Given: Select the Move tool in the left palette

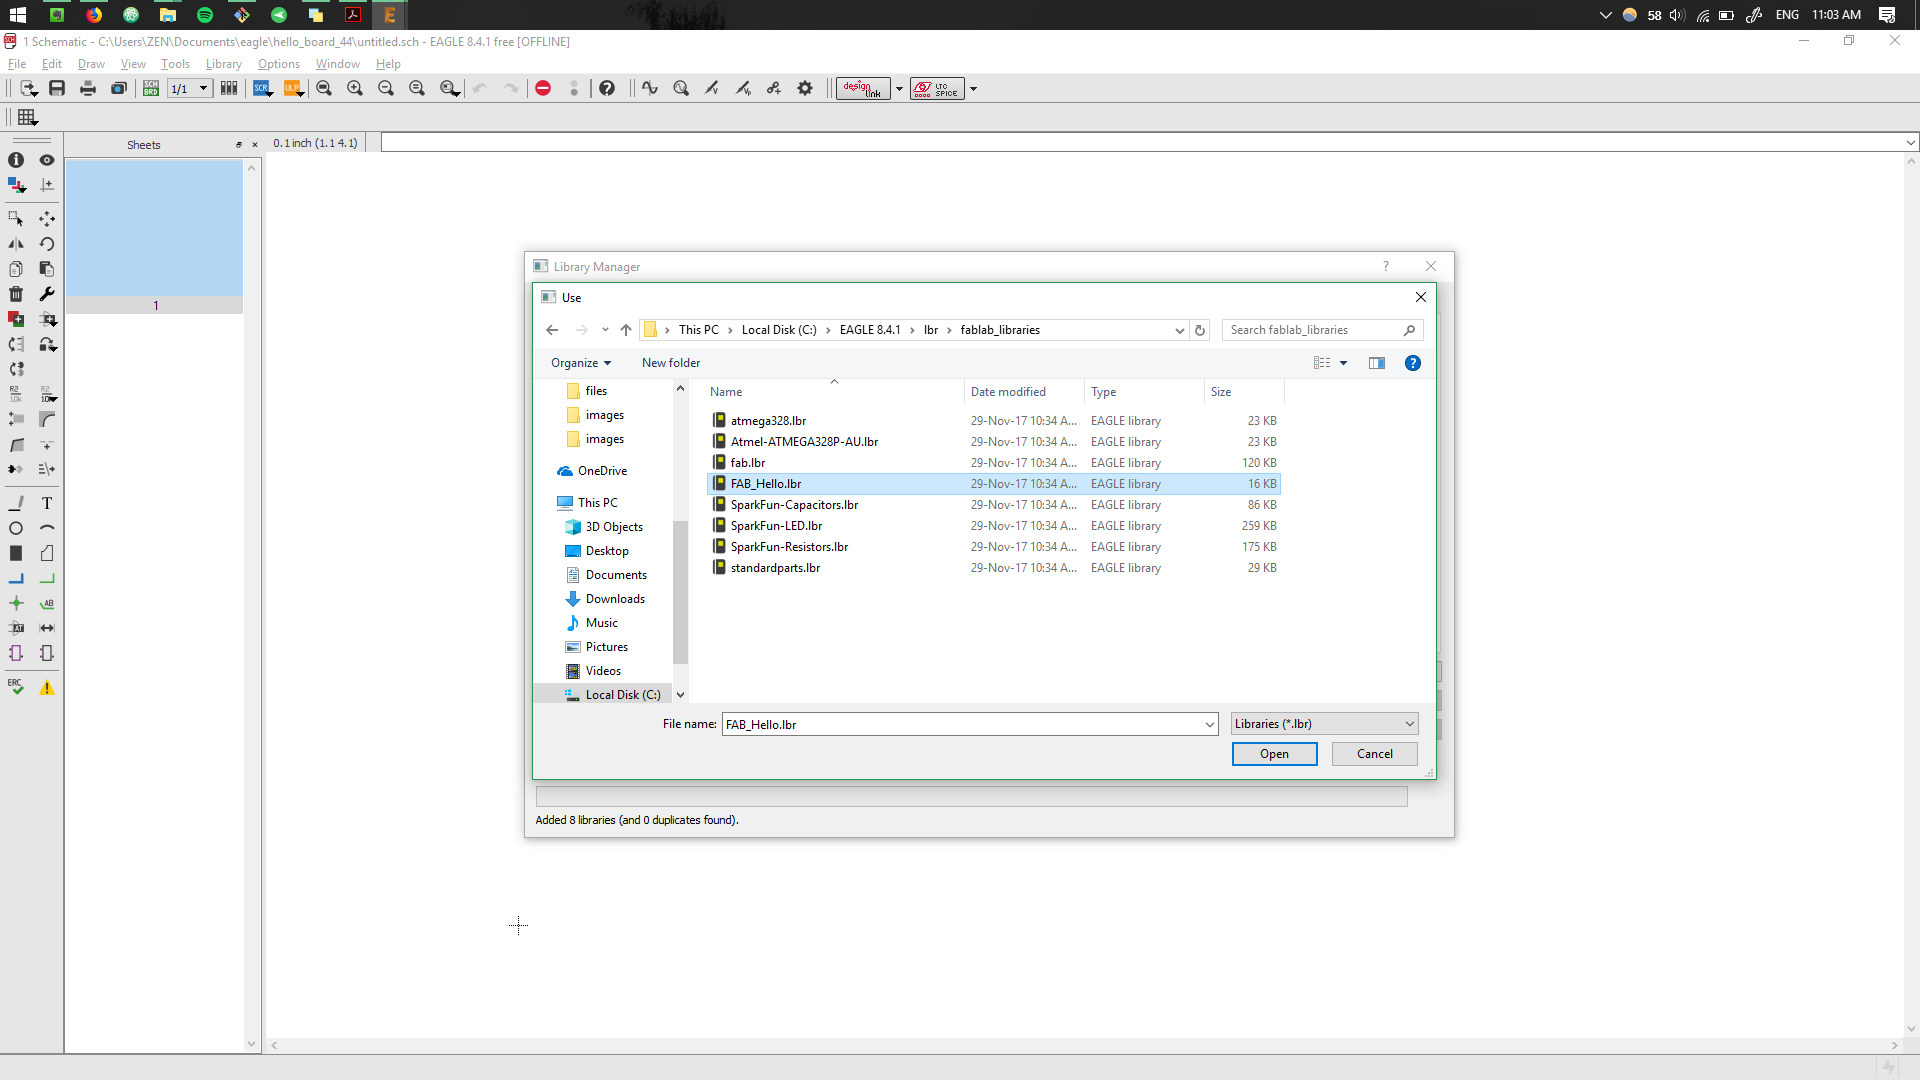Looking at the screenshot, I should pos(47,218).
